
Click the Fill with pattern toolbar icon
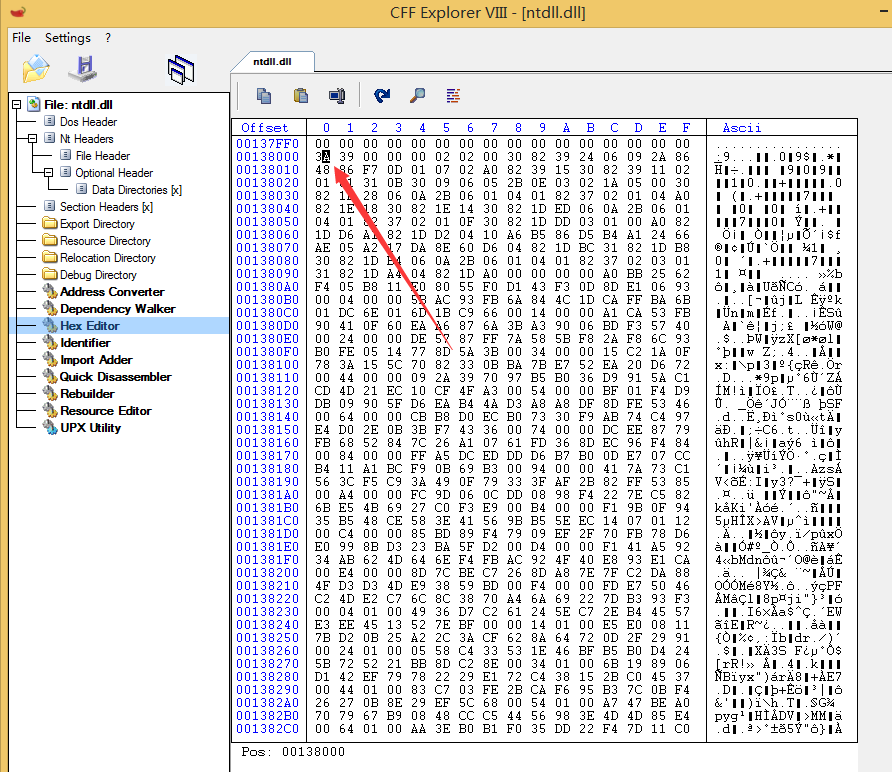(x=453, y=96)
